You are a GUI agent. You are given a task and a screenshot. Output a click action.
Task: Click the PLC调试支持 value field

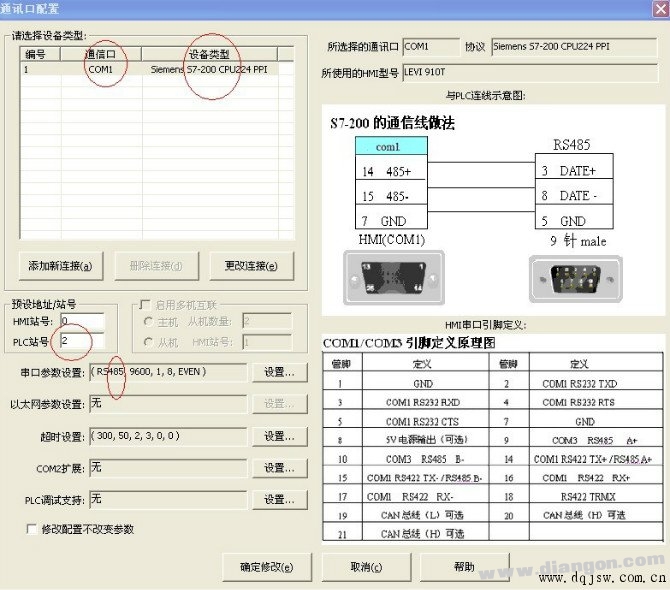[168, 499]
